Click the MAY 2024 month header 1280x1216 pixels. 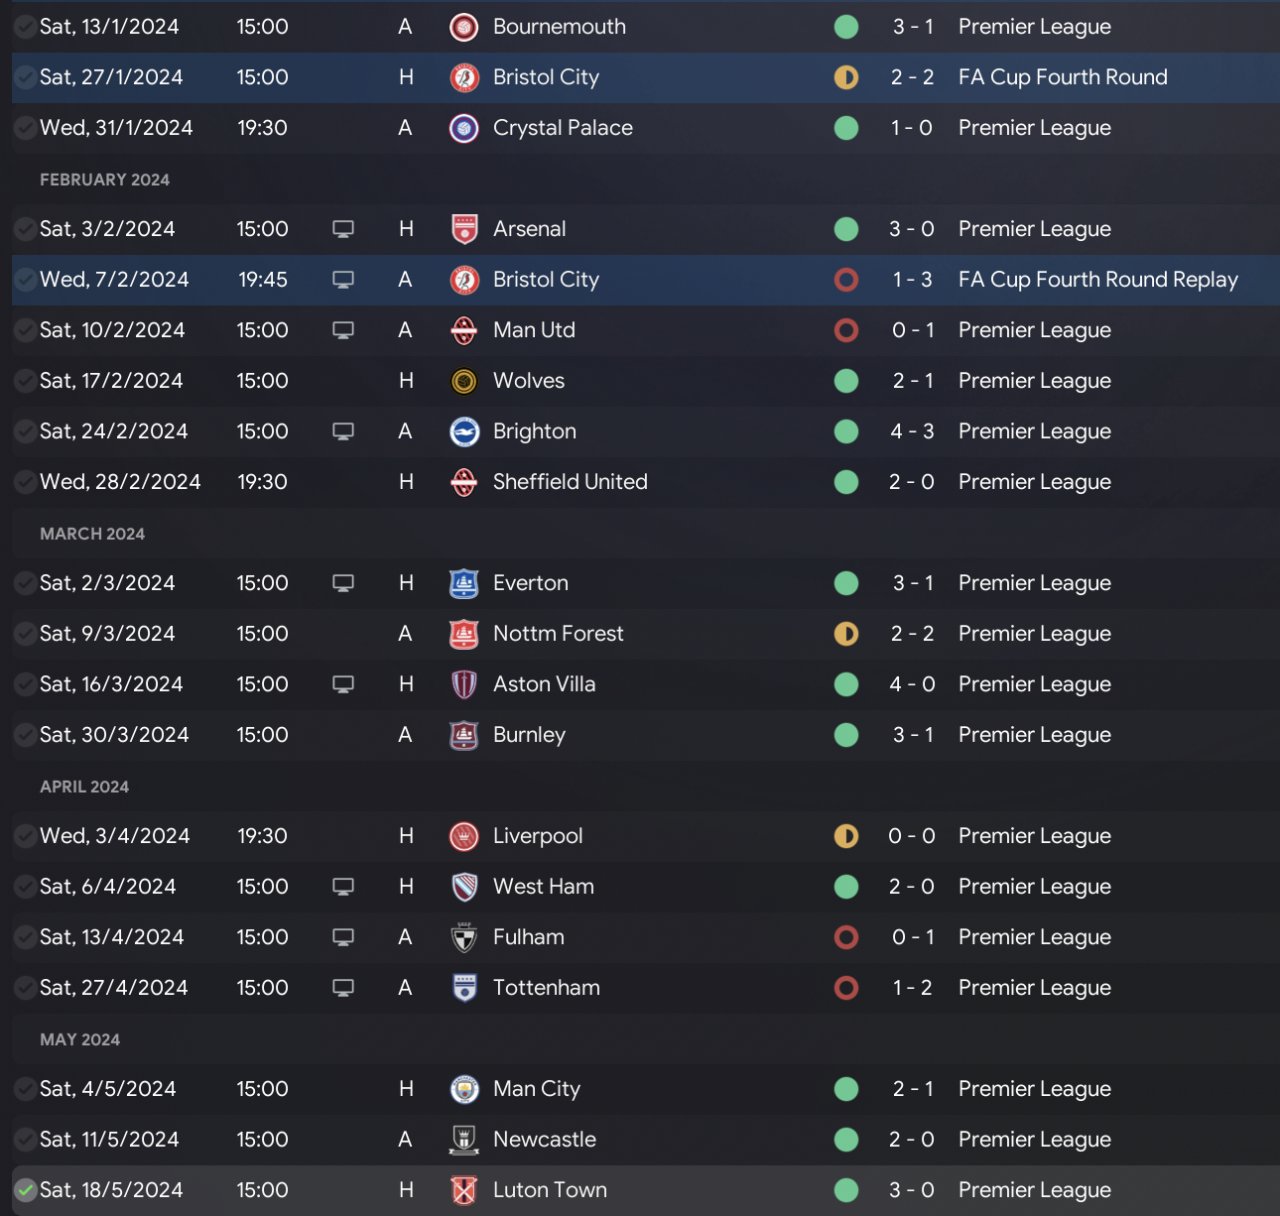pyautogui.click(x=80, y=1040)
